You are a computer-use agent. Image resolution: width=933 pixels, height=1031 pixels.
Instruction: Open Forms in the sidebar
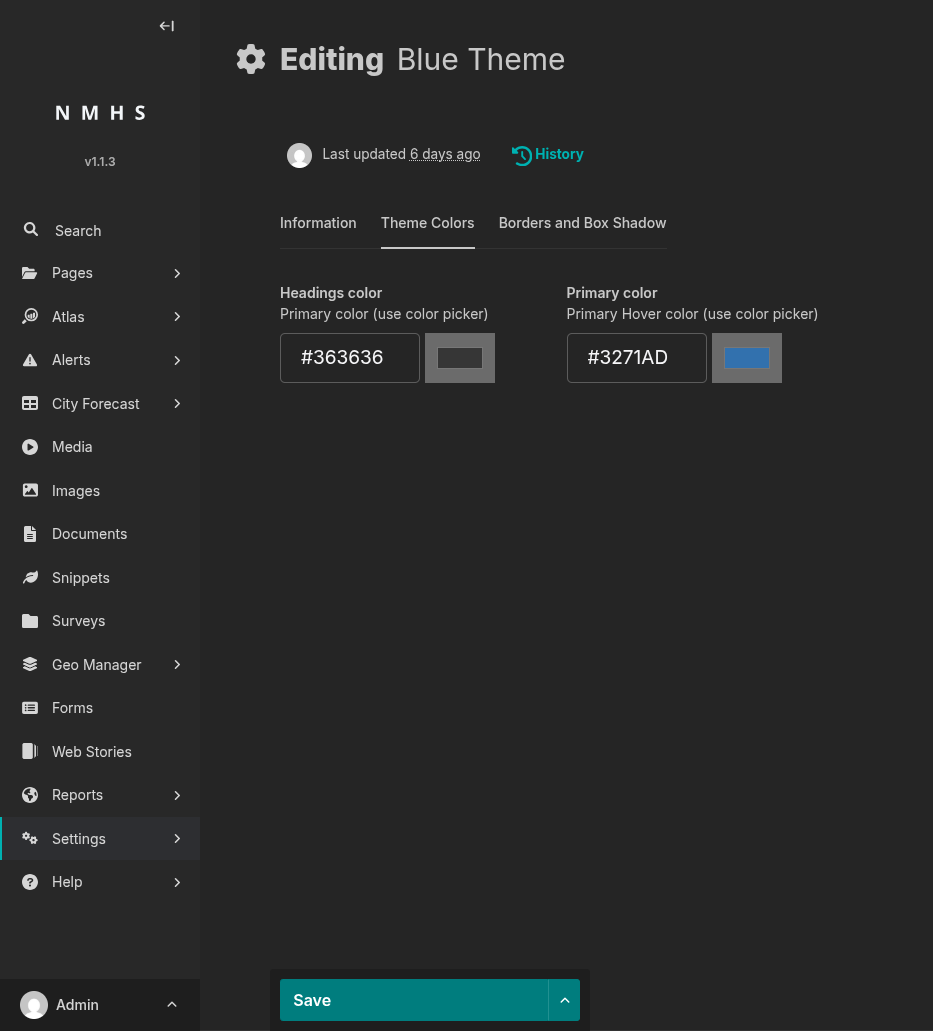(100, 707)
